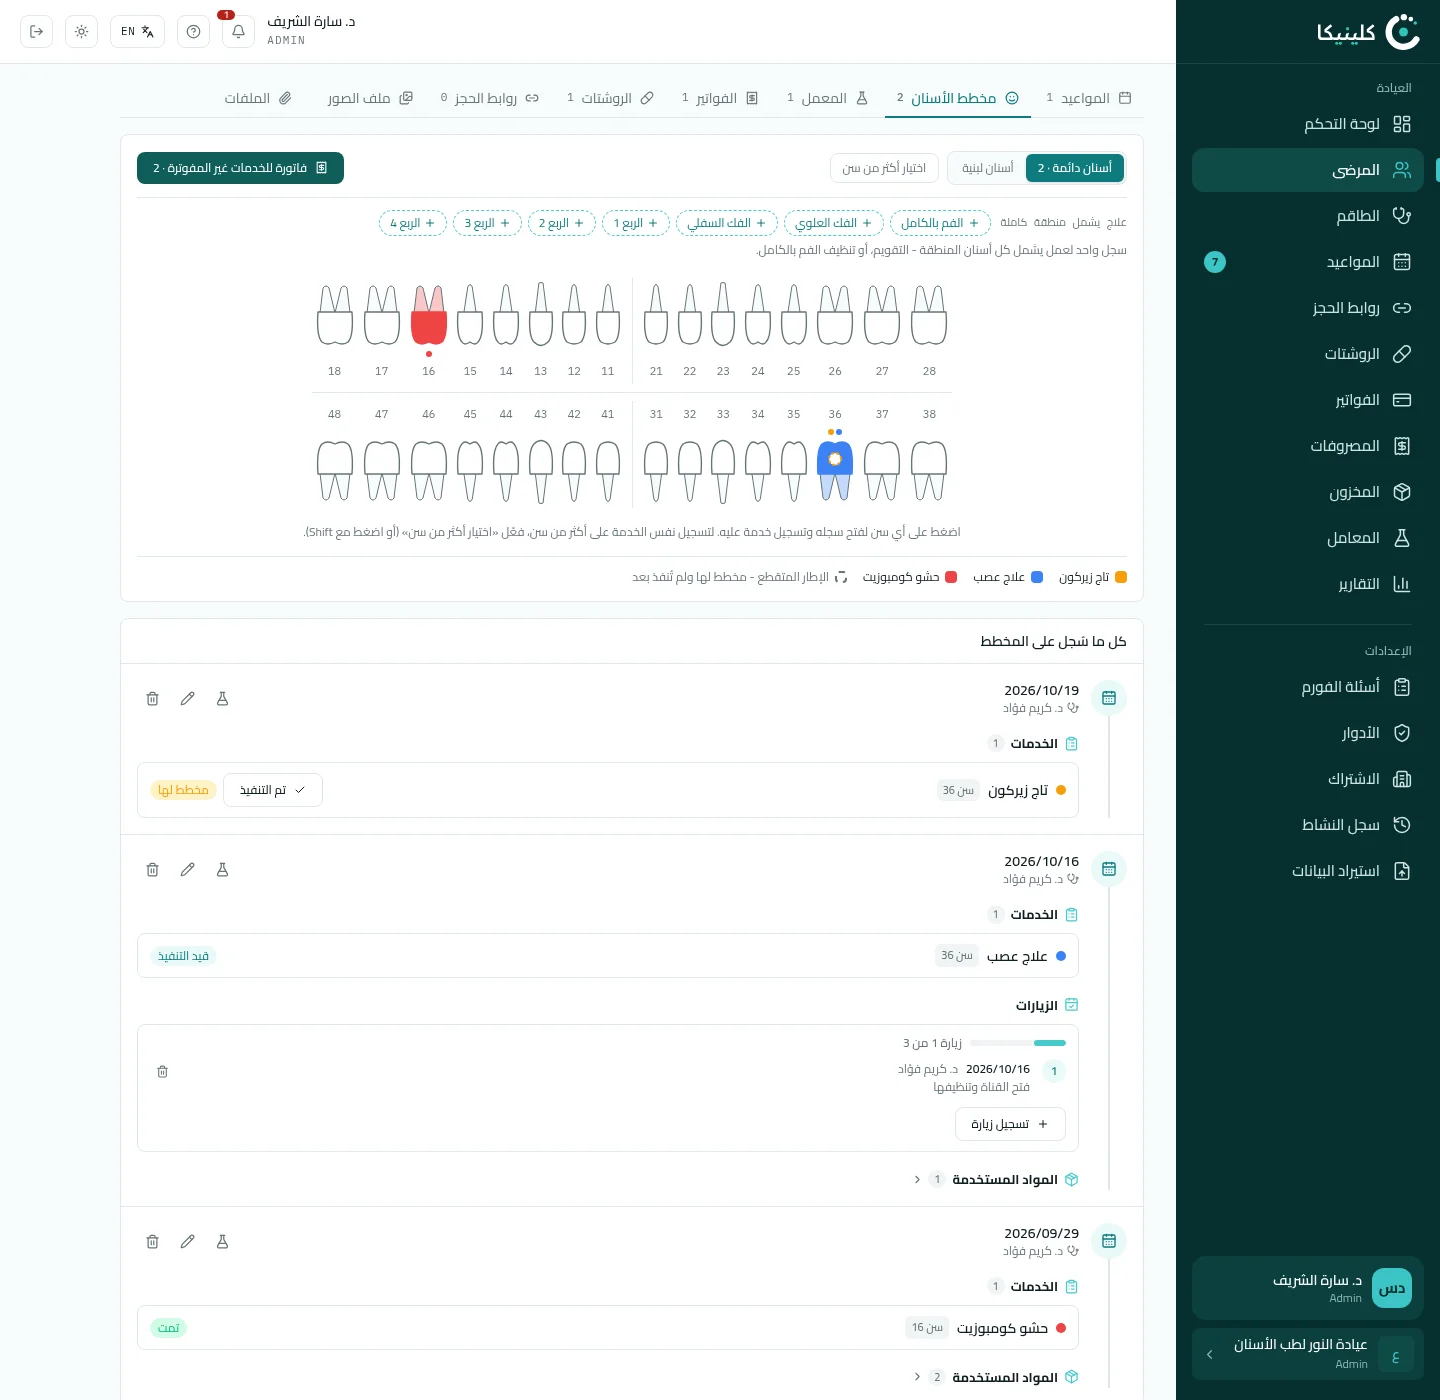
Task: Open سجل النشاط in the sidebar
Action: point(1308,825)
